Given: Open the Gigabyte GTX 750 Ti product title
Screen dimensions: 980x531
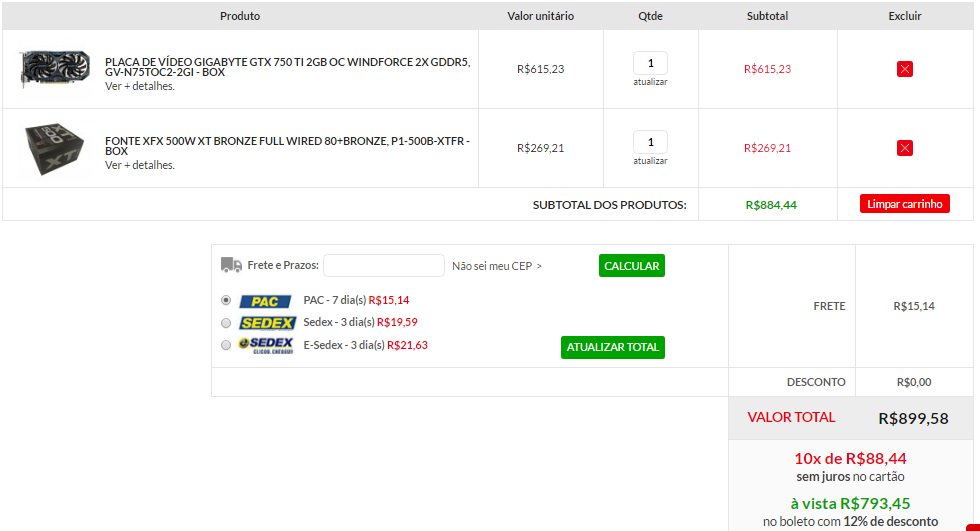Looking at the screenshot, I should 288,67.
